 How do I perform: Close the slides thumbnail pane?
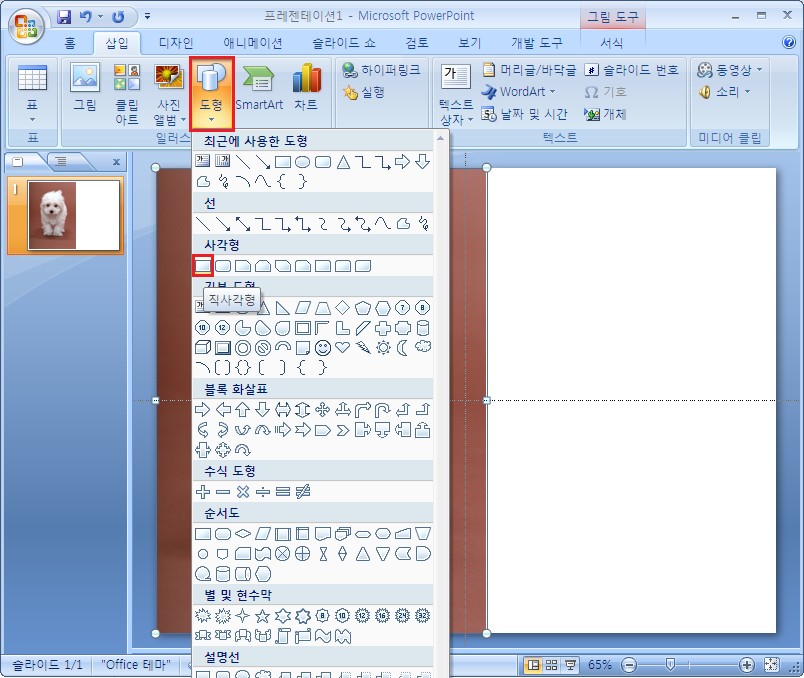coord(116,162)
